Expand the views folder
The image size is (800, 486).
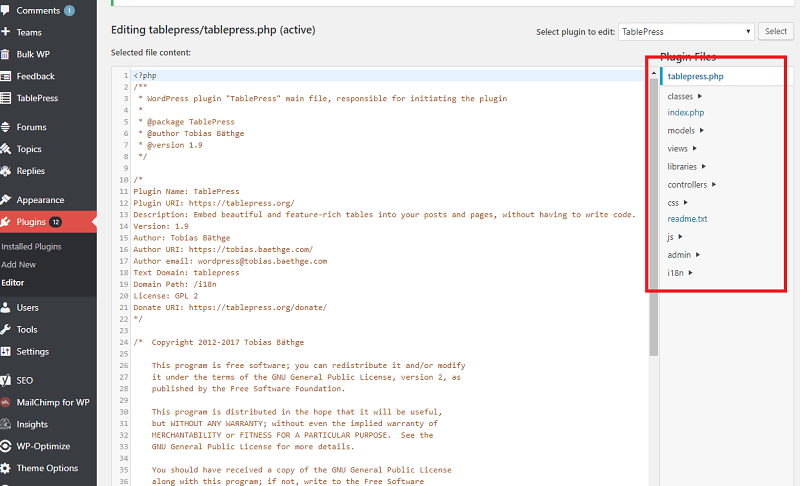(x=682, y=149)
